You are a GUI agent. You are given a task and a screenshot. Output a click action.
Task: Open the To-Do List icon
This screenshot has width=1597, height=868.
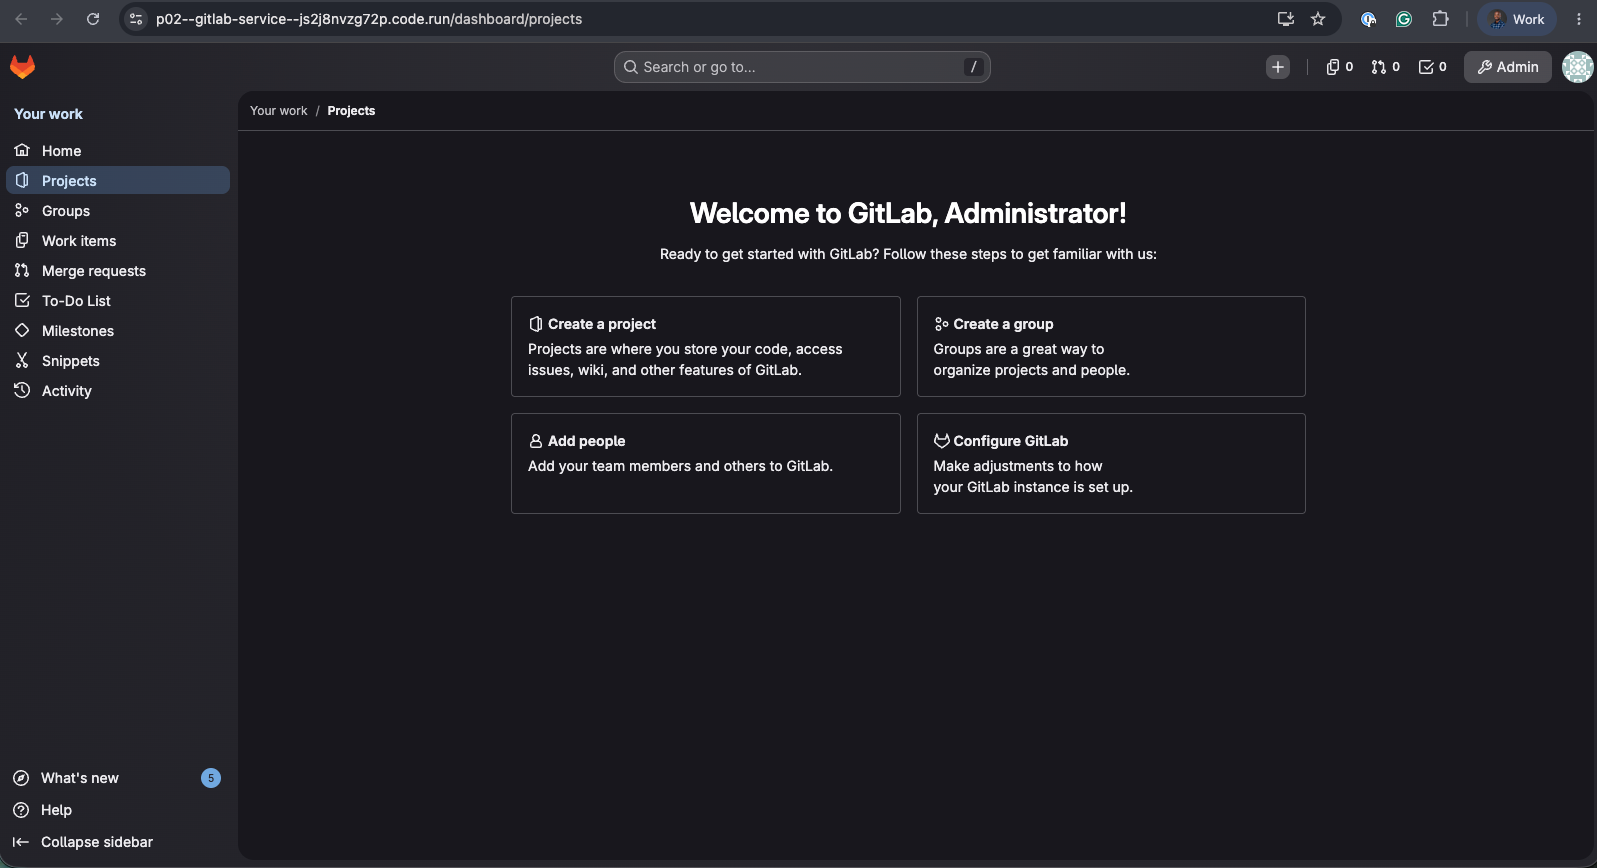pos(22,300)
